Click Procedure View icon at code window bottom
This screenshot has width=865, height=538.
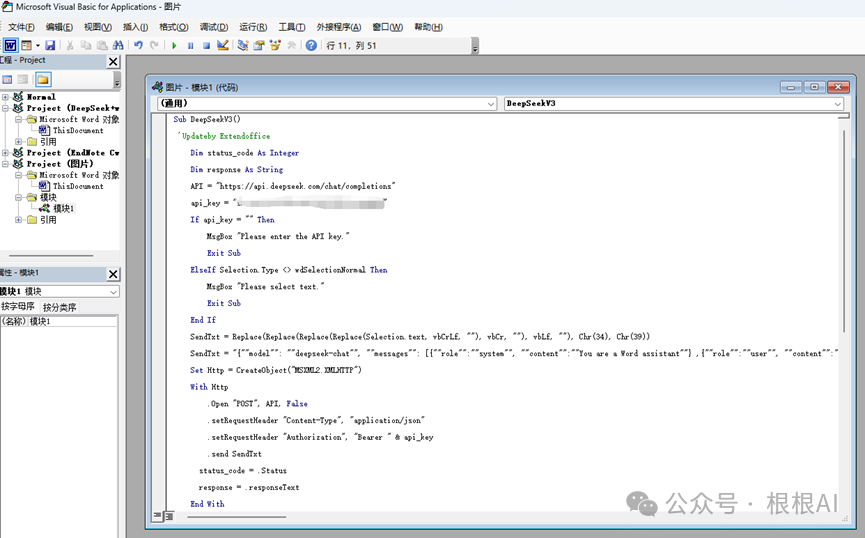coord(157,516)
